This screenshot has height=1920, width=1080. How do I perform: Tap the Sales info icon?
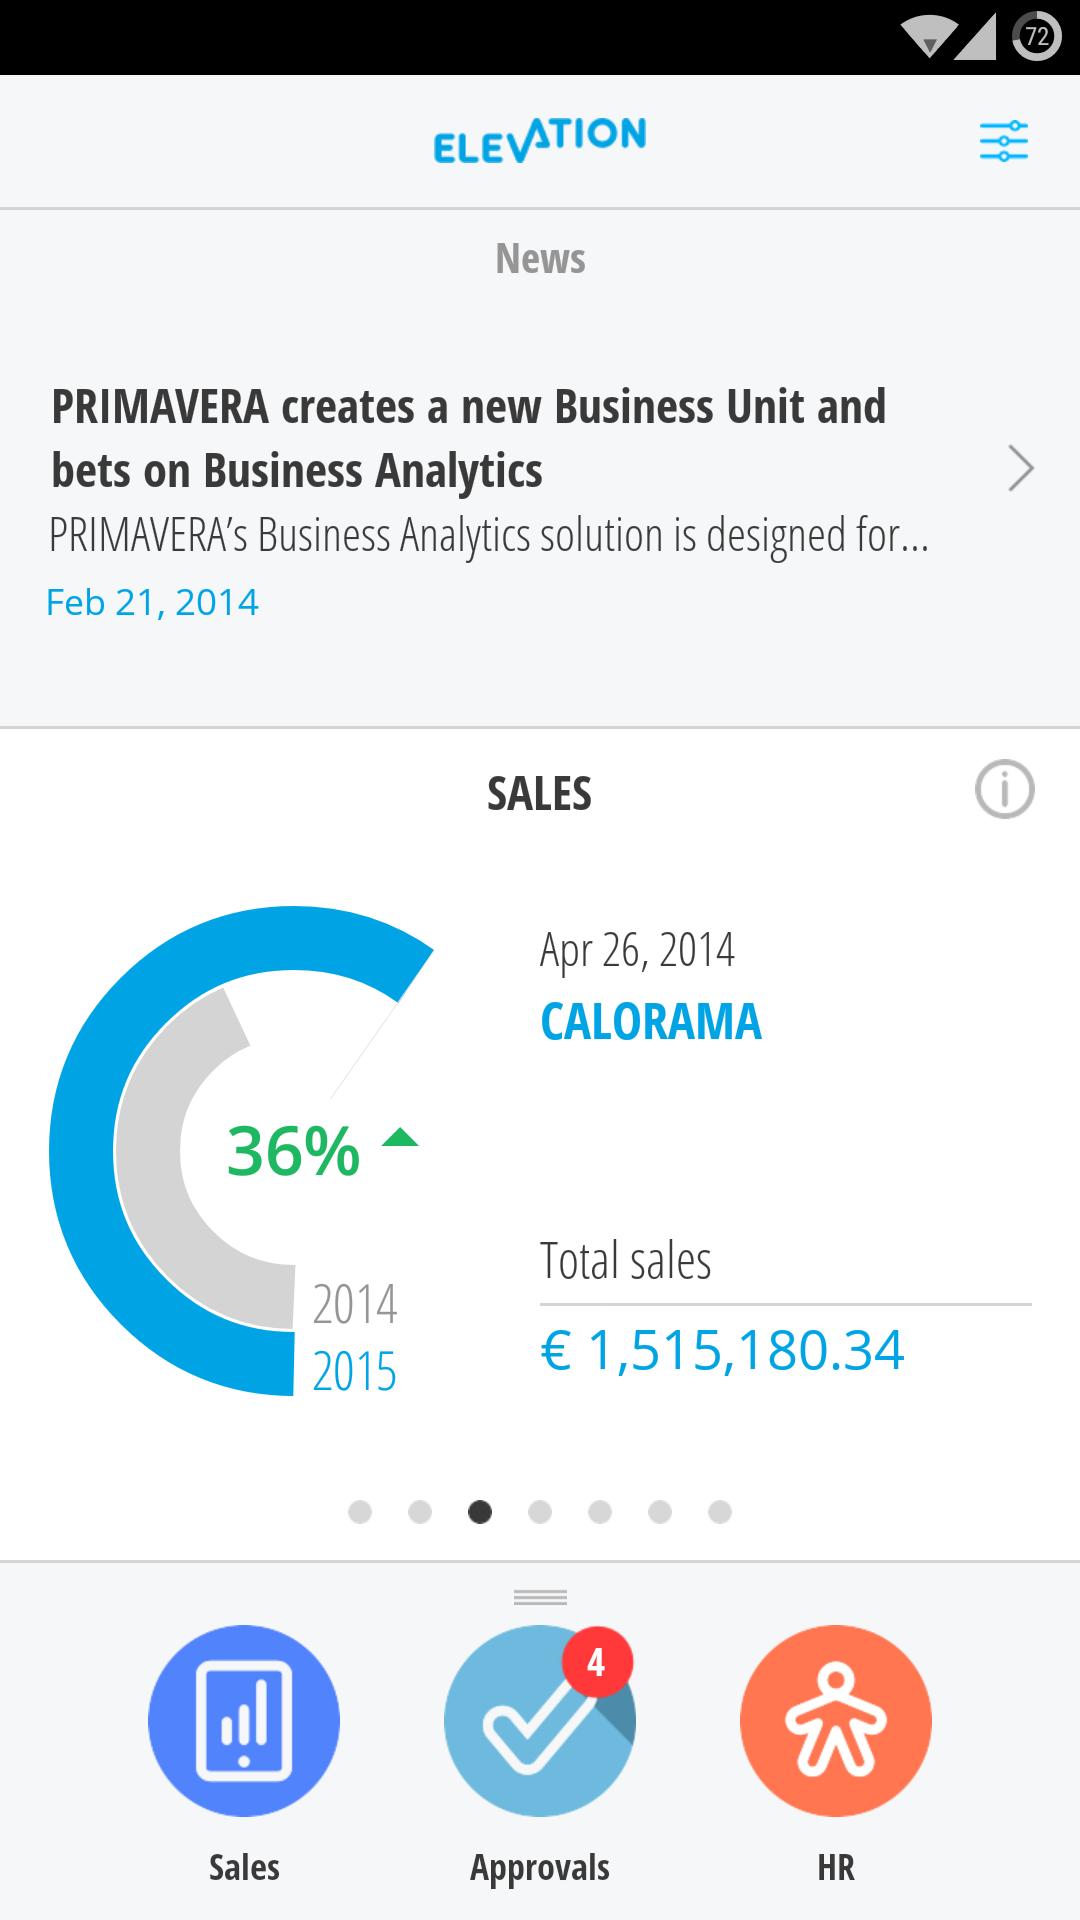(1004, 790)
